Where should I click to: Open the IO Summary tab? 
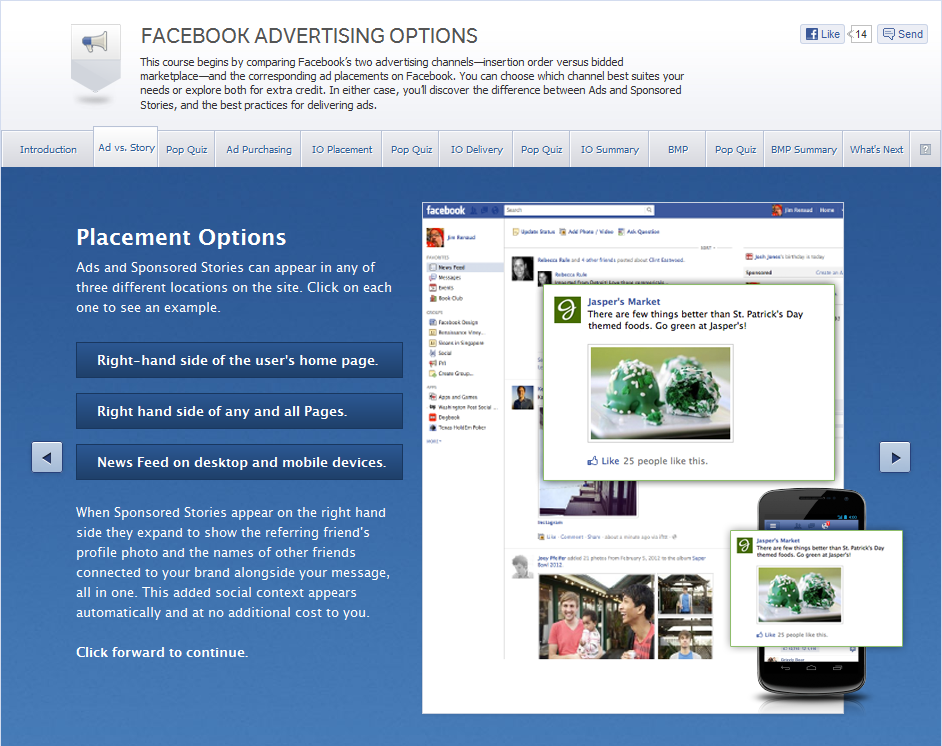point(610,149)
